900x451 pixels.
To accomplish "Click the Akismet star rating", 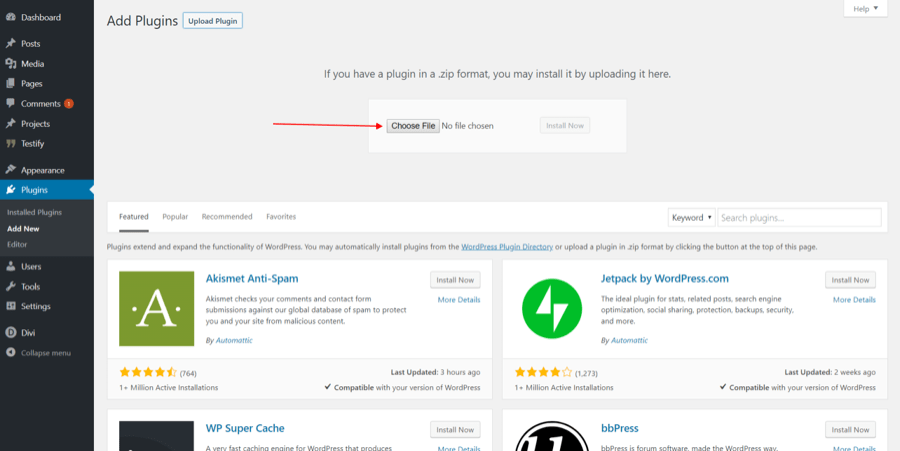I will [148, 372].
